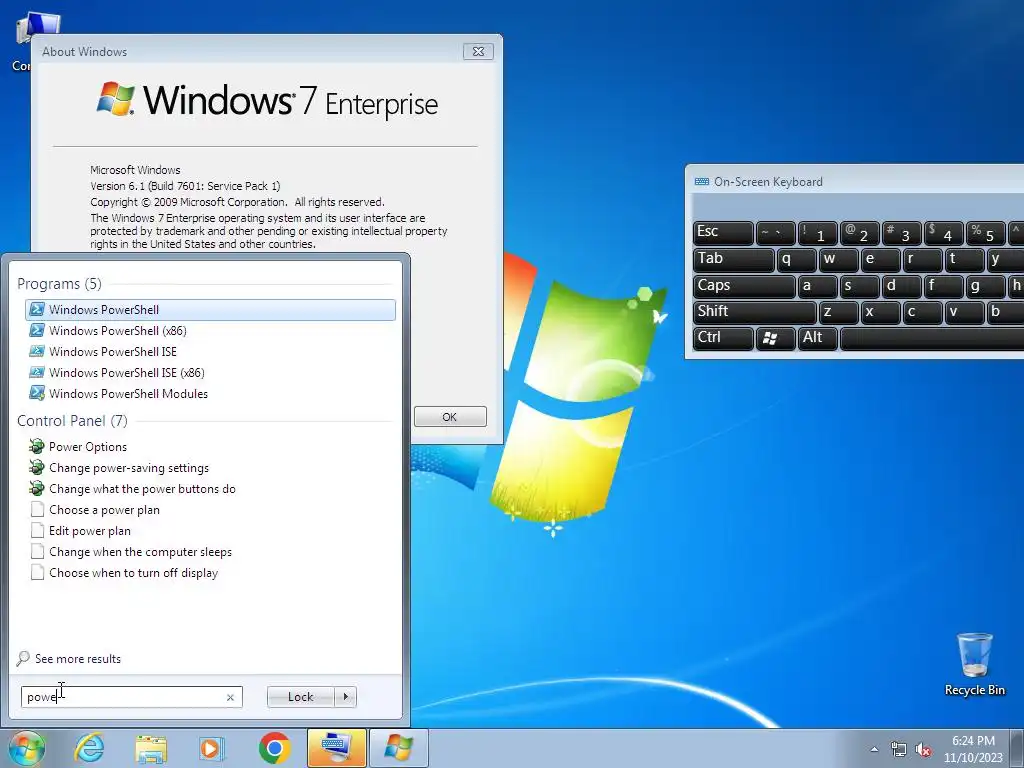Screen dimensions: 1024x768
Task: Click the 4 key on On-Screen Keyboard
Action: [x=943, y=232]
